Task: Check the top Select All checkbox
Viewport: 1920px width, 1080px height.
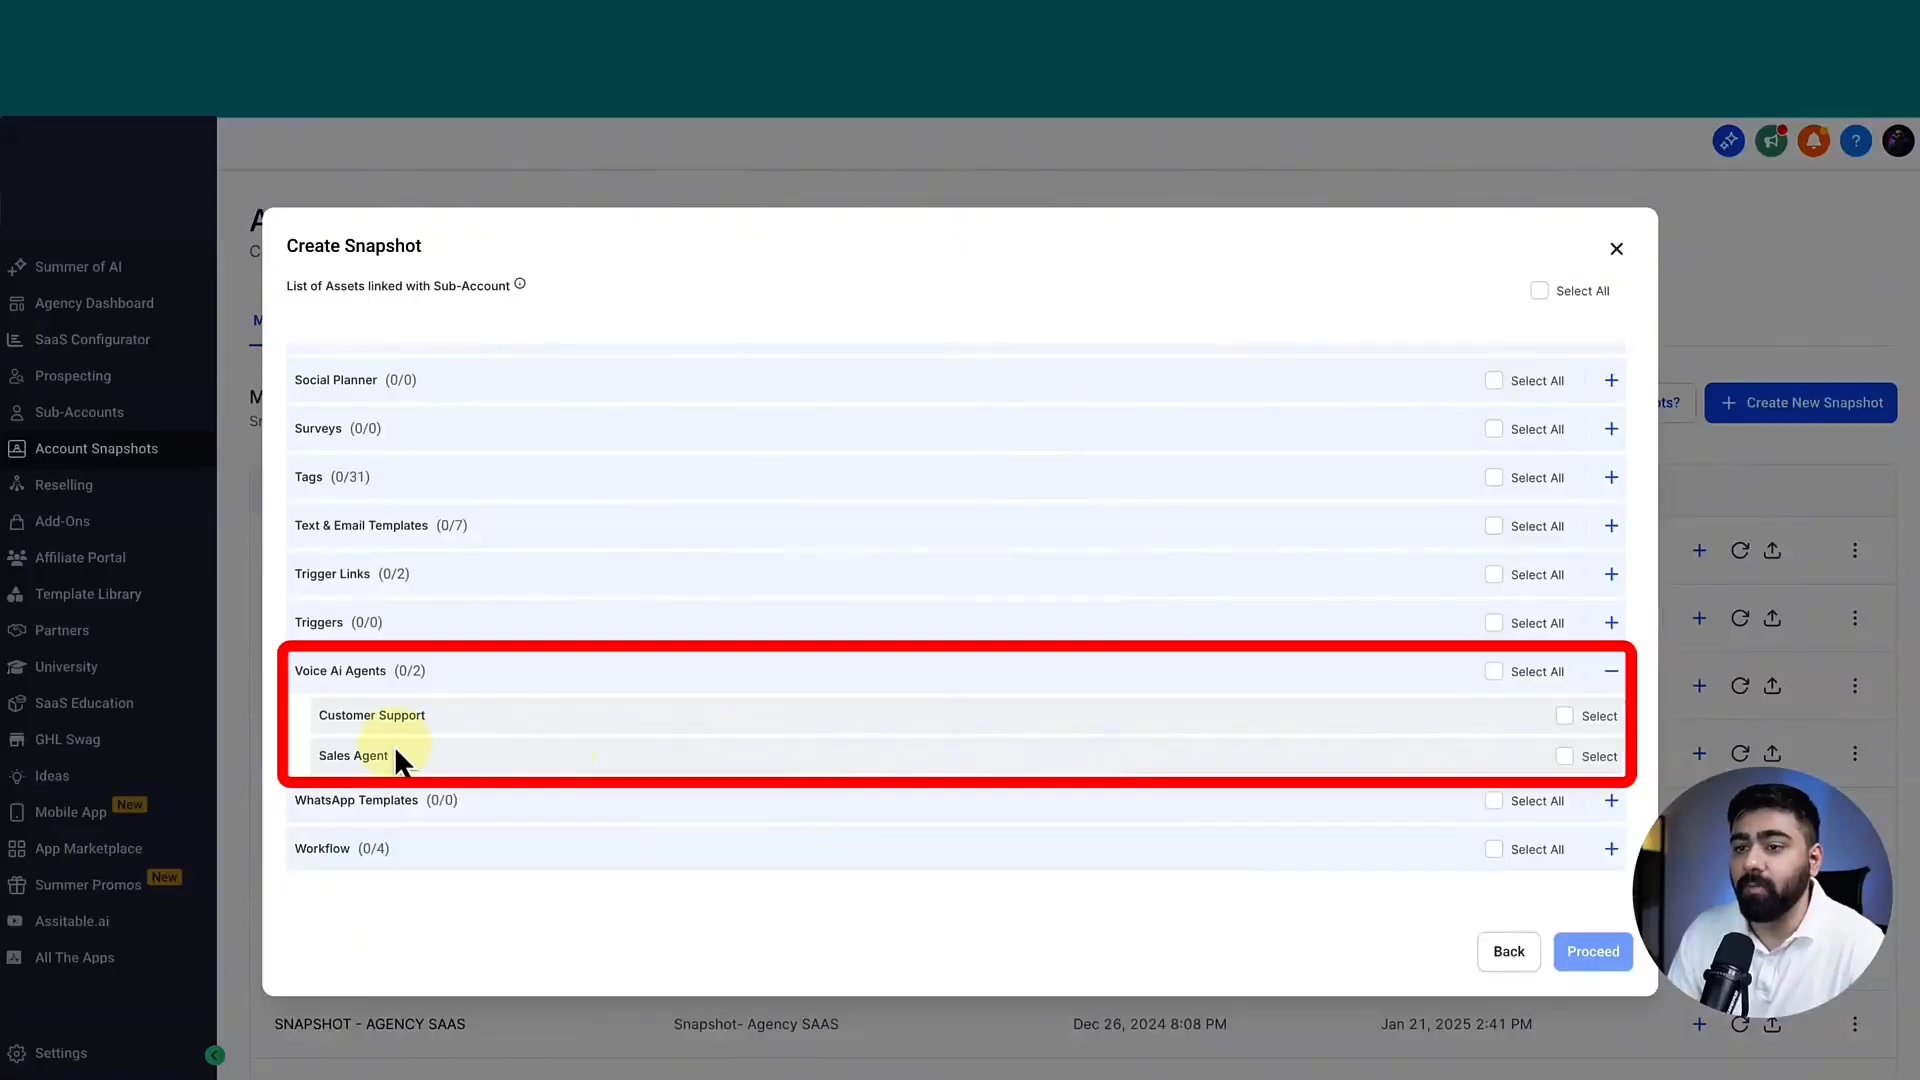Action: click(x=1539, y=291)
